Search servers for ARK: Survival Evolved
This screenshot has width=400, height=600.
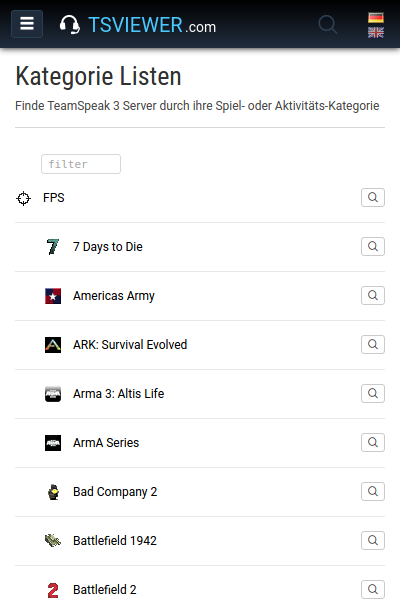[x=373, y=344]
